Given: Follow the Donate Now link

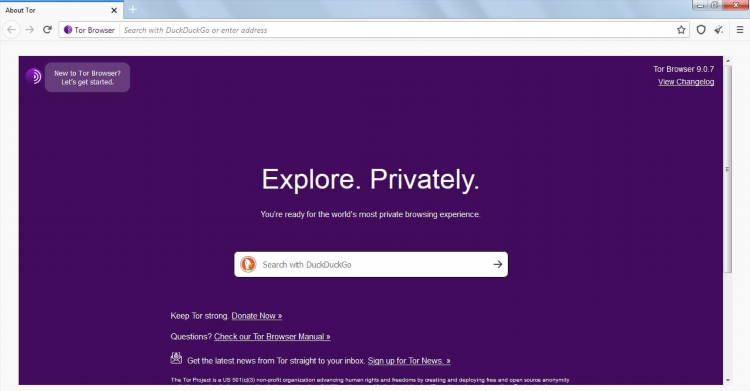Looking at the screenshot, I should coord(256,316).
